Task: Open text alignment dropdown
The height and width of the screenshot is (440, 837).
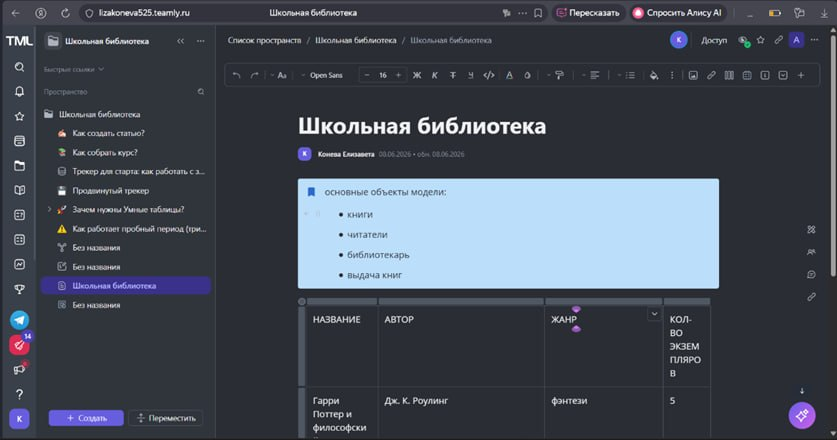Action: point(590,75)
